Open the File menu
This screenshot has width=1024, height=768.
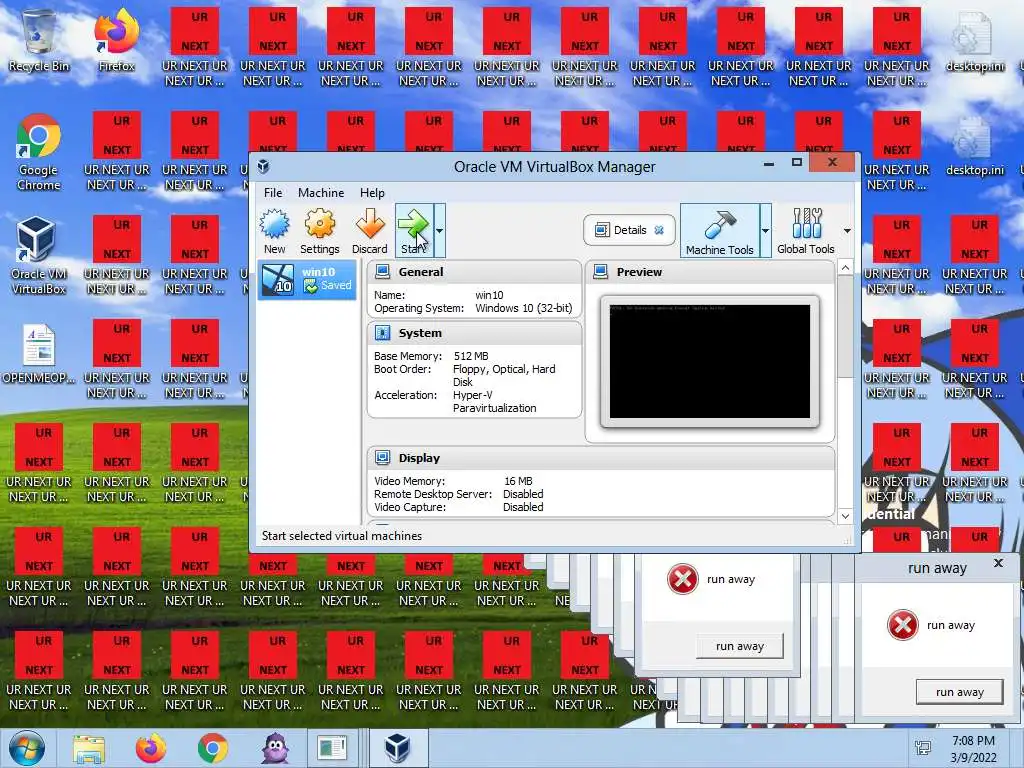[273, 193]
